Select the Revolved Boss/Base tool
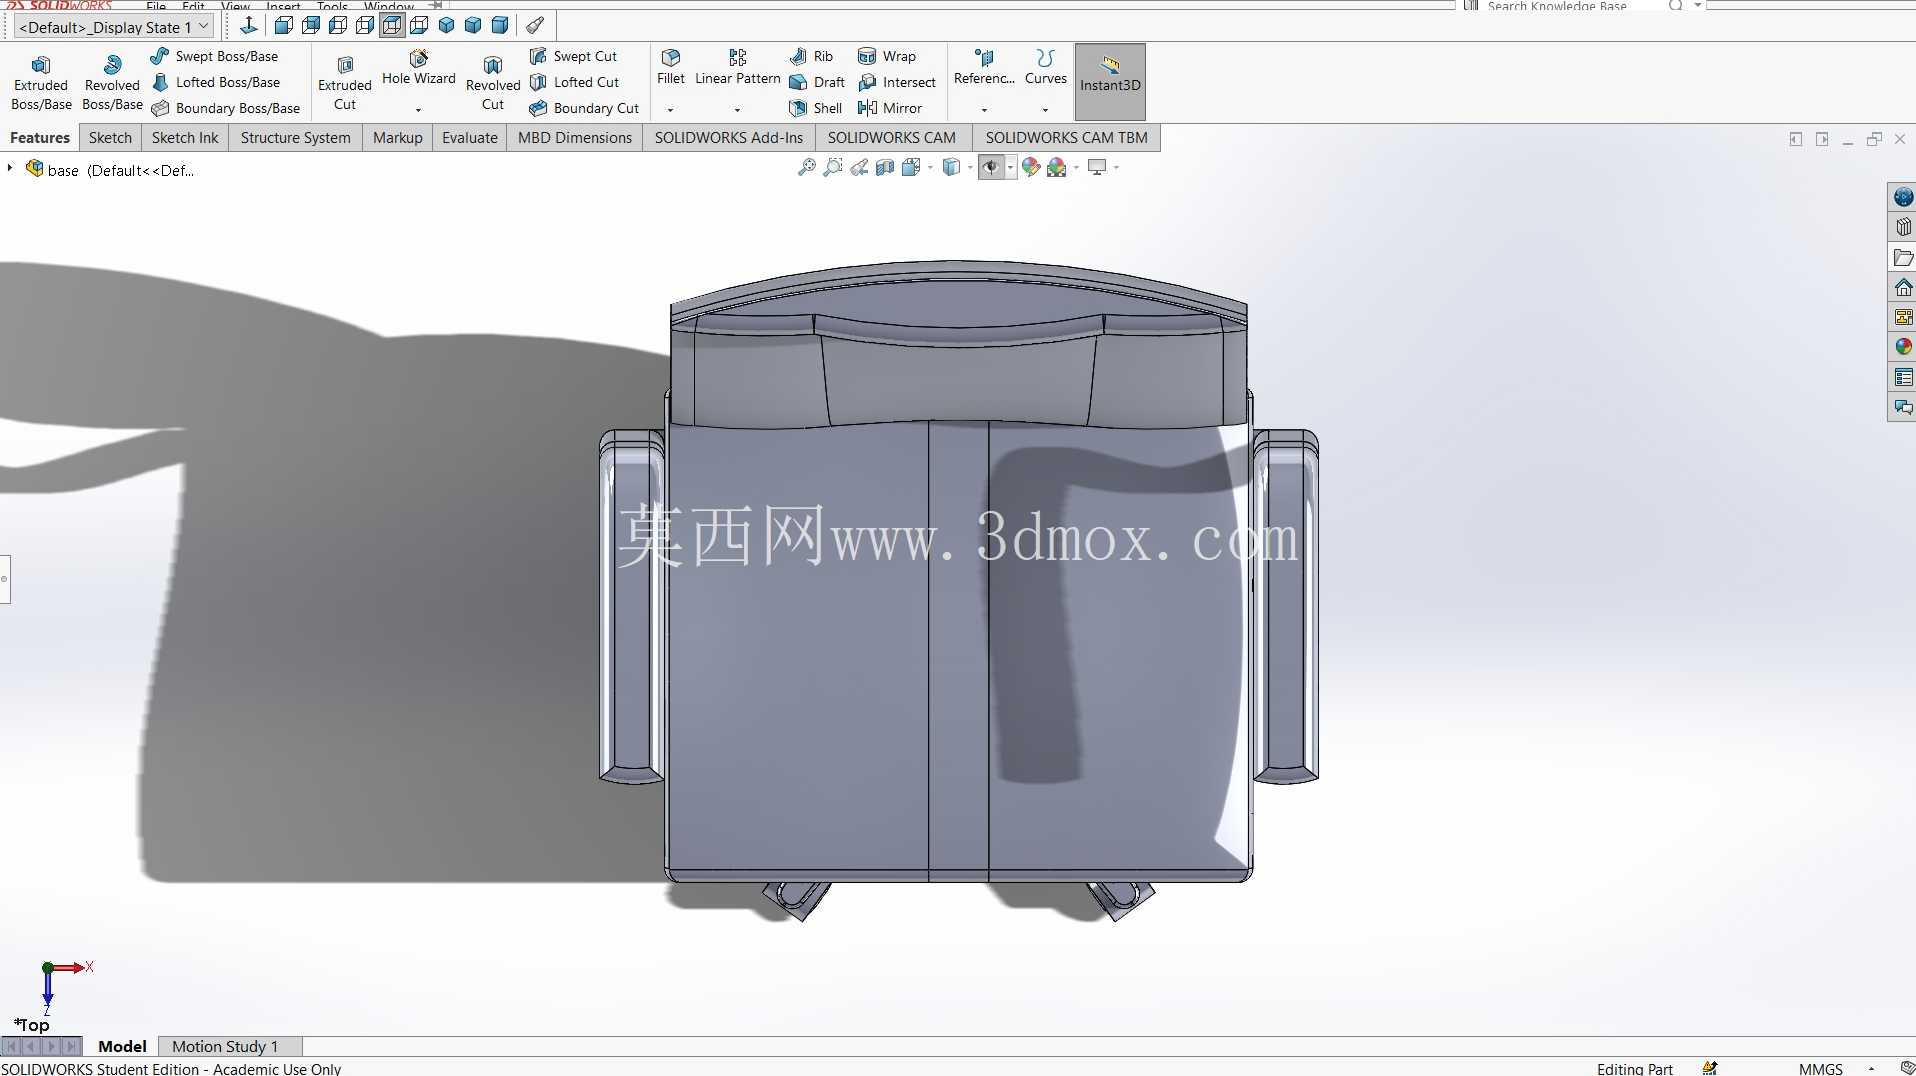This screenshot has width=1916, height=1076. click(x=112, y=83)
